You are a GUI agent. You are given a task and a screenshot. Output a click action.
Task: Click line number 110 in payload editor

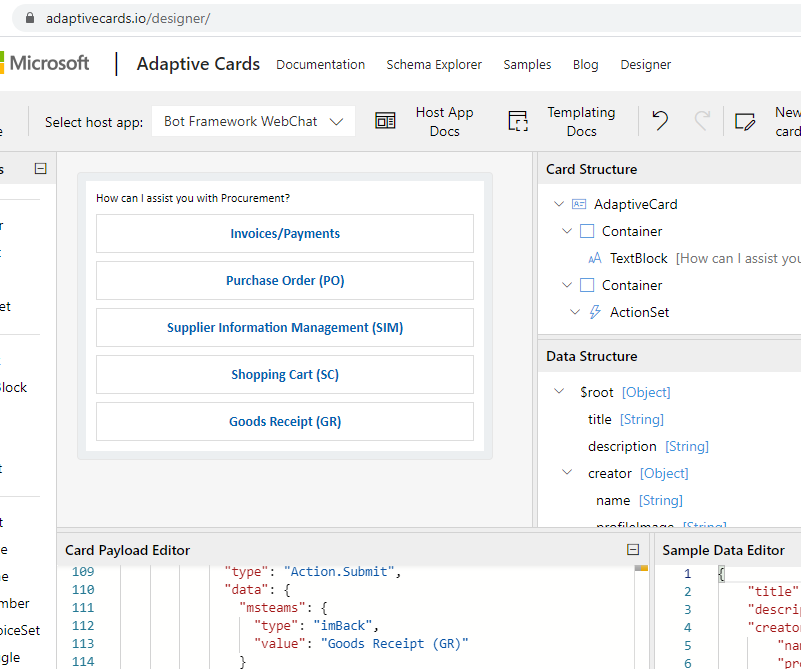[83, 590]
